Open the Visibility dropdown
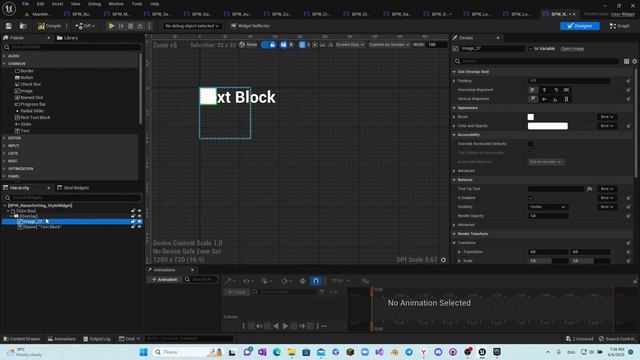This screenshot has width=640, height=360. click(547, 207)
